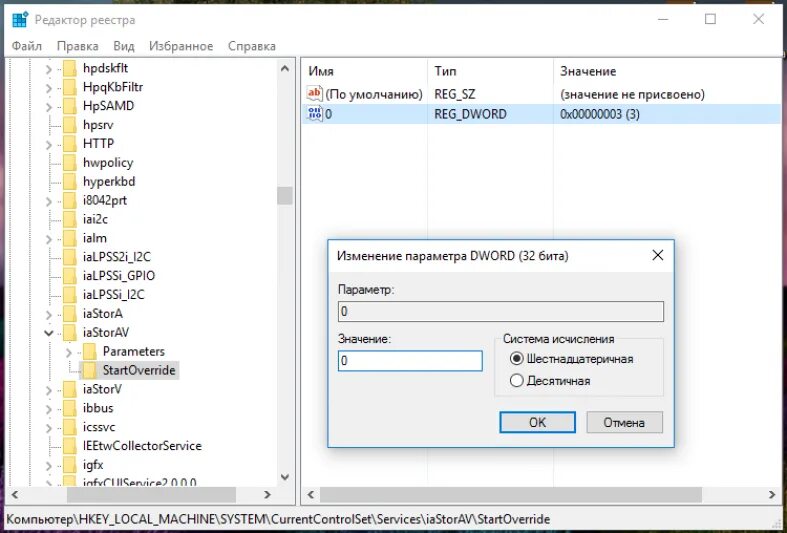Expand the i8042prt tree node
Screen dimensions: 787x533
click(49, 201)
